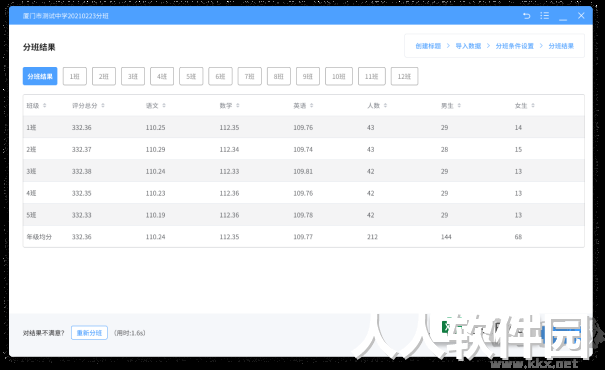
Task: Click math score cell 112.34
Action: [229, 149]
